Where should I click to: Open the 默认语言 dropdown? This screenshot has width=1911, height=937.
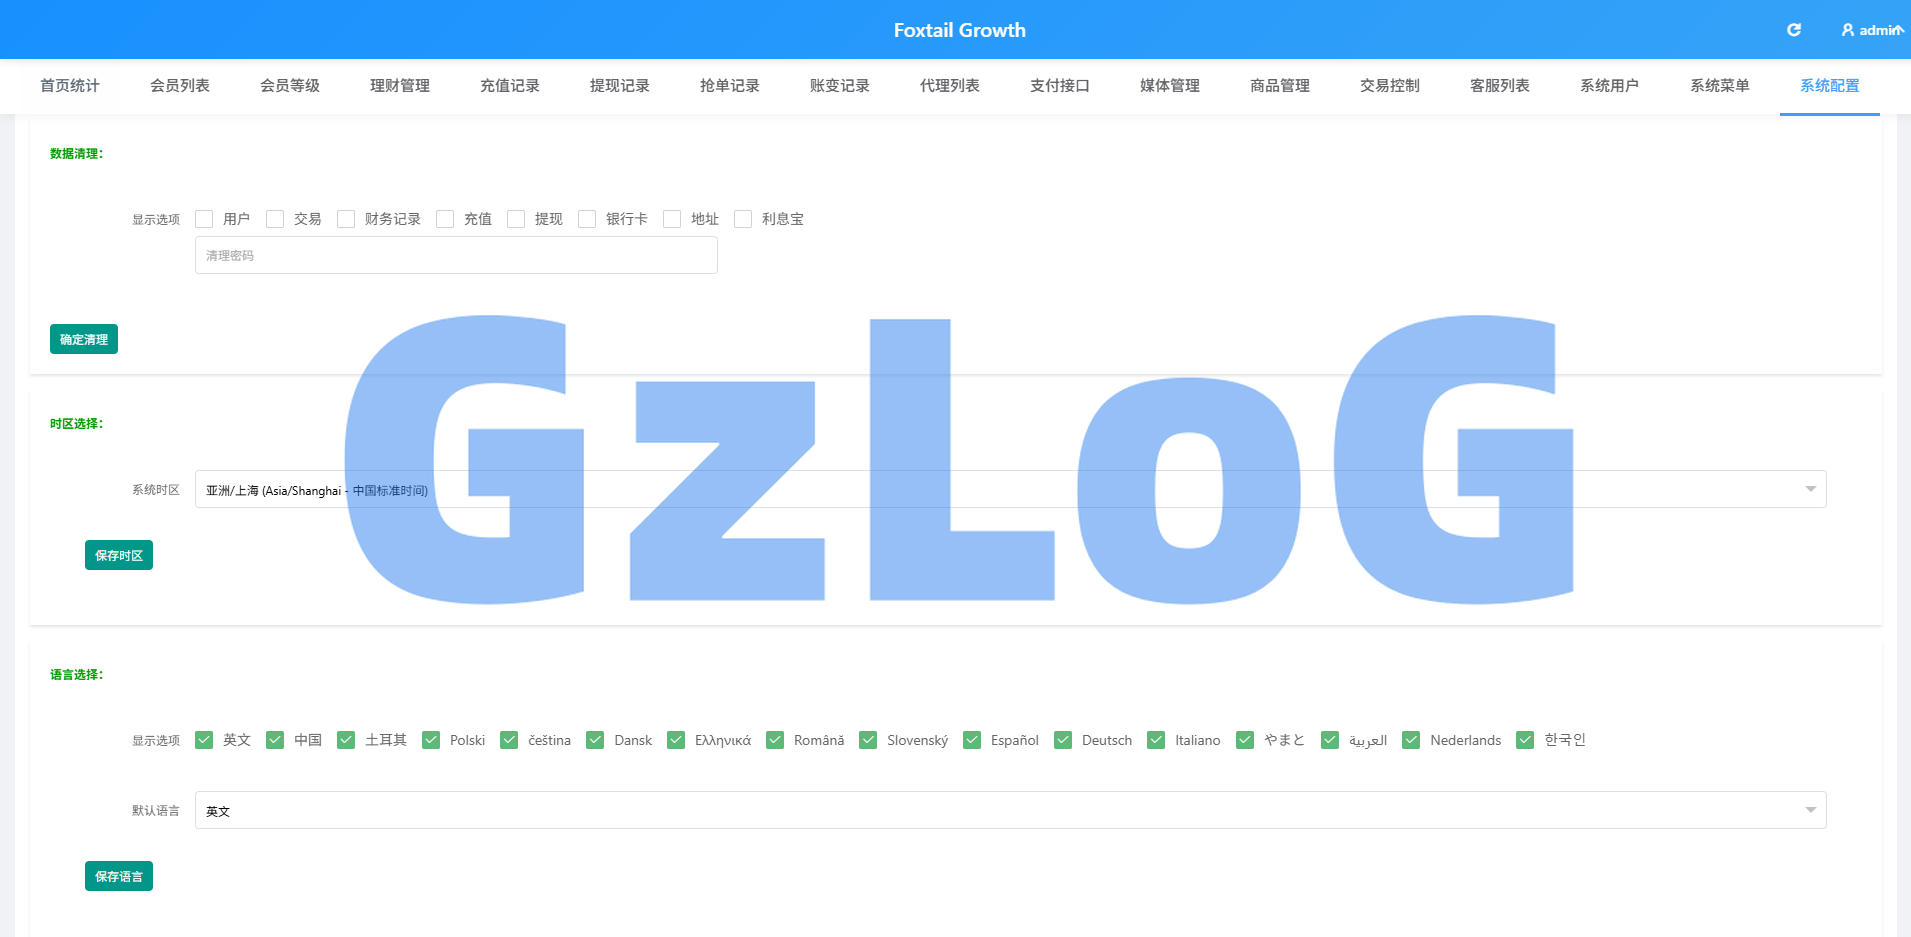tap(1010, 810)
